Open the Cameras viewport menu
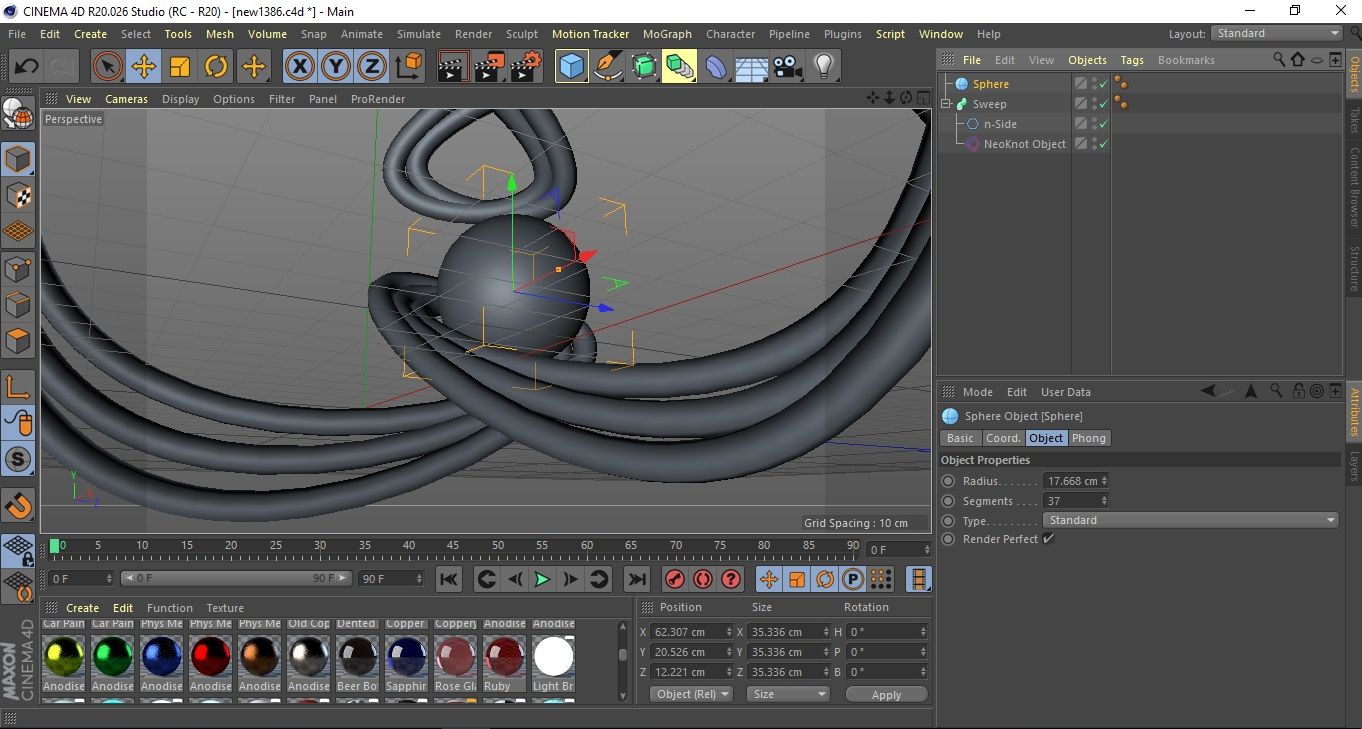This screenshot has height=729, width=1362. 126,99
